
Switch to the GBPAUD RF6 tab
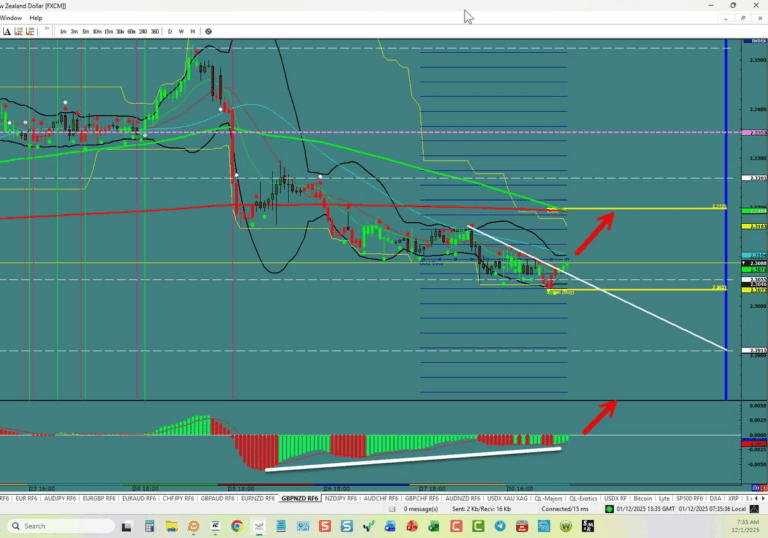click(x=217, y=498)
